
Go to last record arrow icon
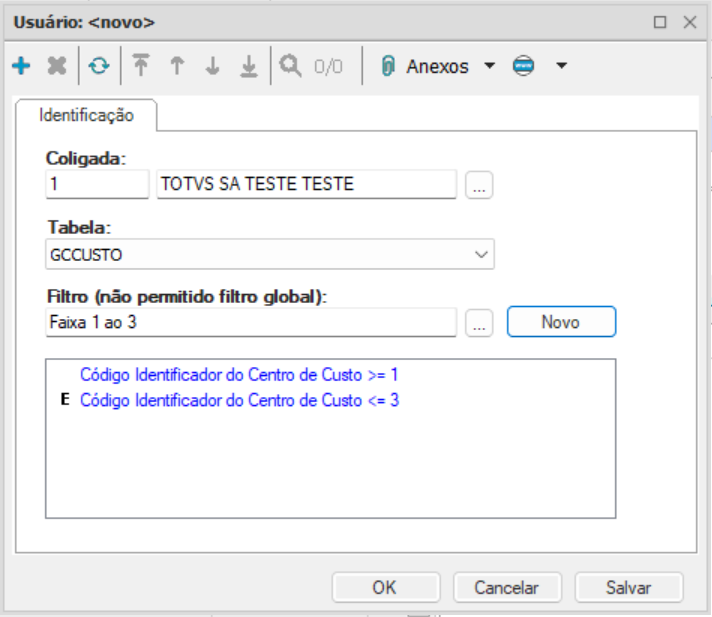tap(248, 66)
